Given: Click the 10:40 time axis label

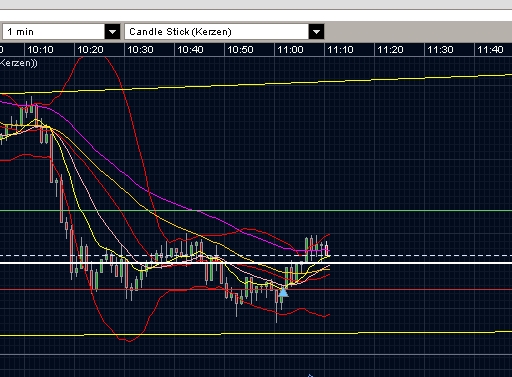Looking at the screenshot, I should click(190, 50).
